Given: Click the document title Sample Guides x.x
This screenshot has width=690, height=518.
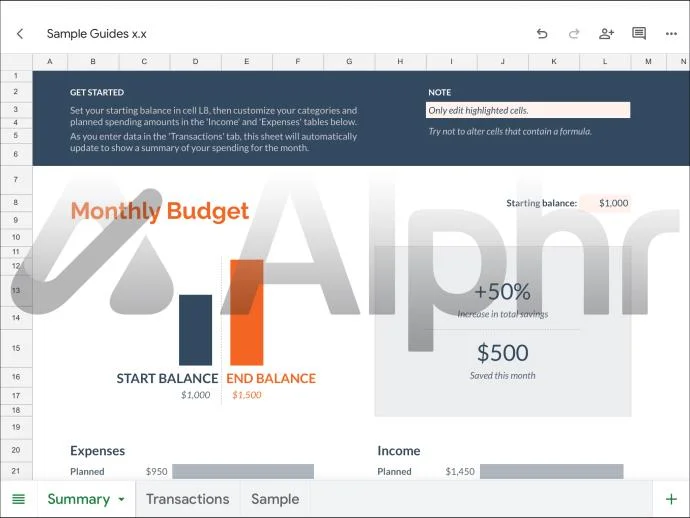Looking at the screenshot, I should [x=96, y=34].
